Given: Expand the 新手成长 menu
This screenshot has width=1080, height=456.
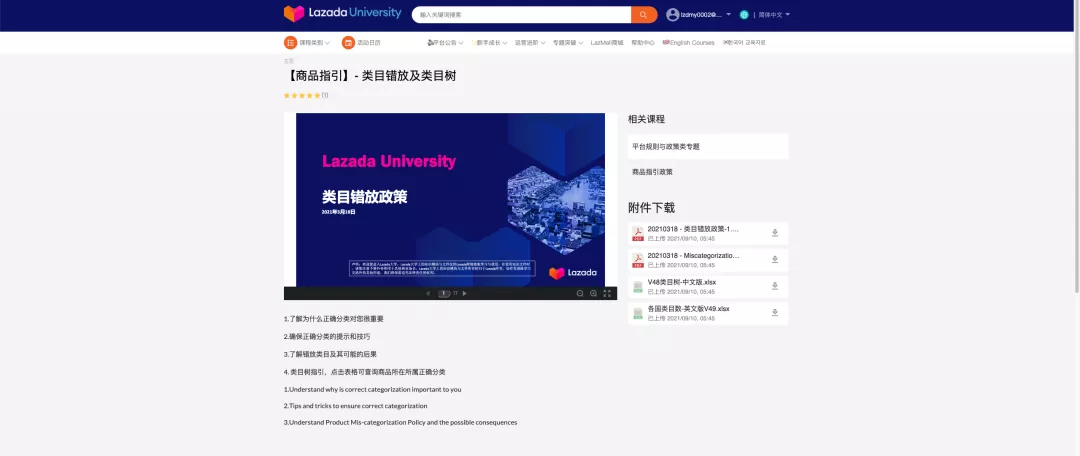Looking at the screenshot, I should (490, 43).
